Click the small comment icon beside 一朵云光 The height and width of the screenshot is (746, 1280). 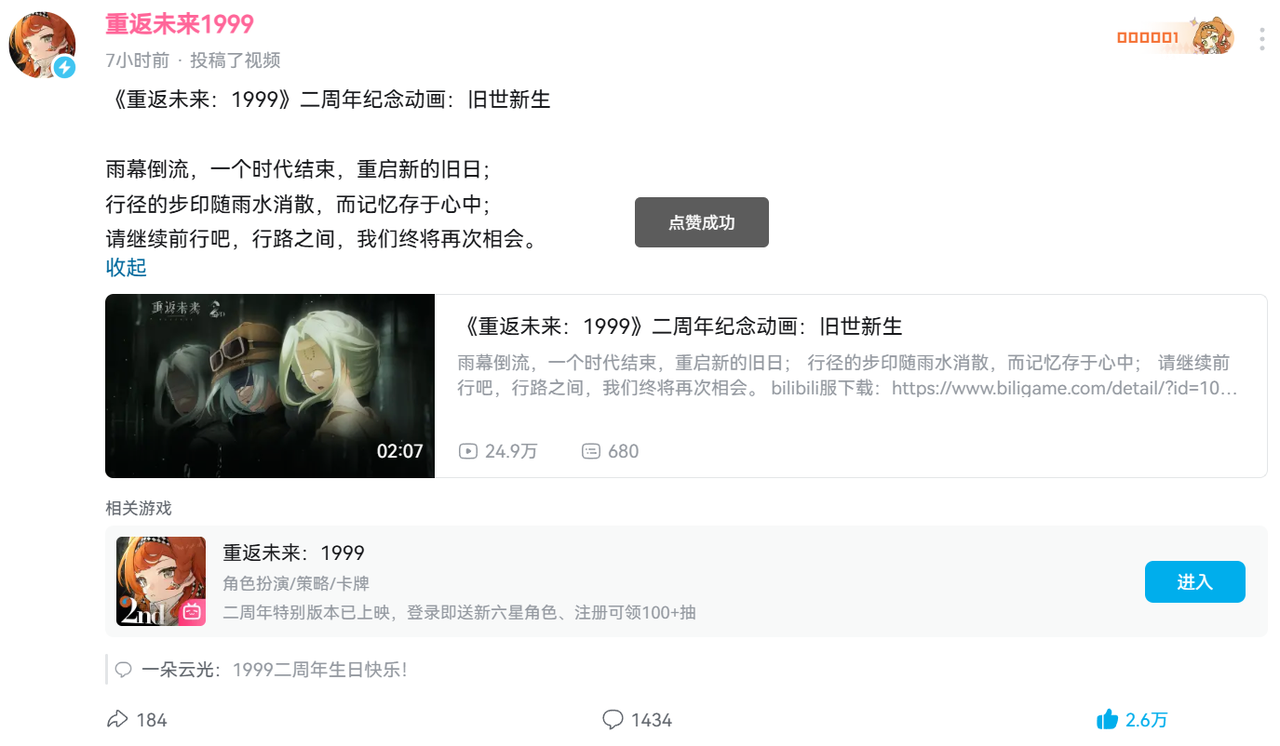click(x=123, y=669)
